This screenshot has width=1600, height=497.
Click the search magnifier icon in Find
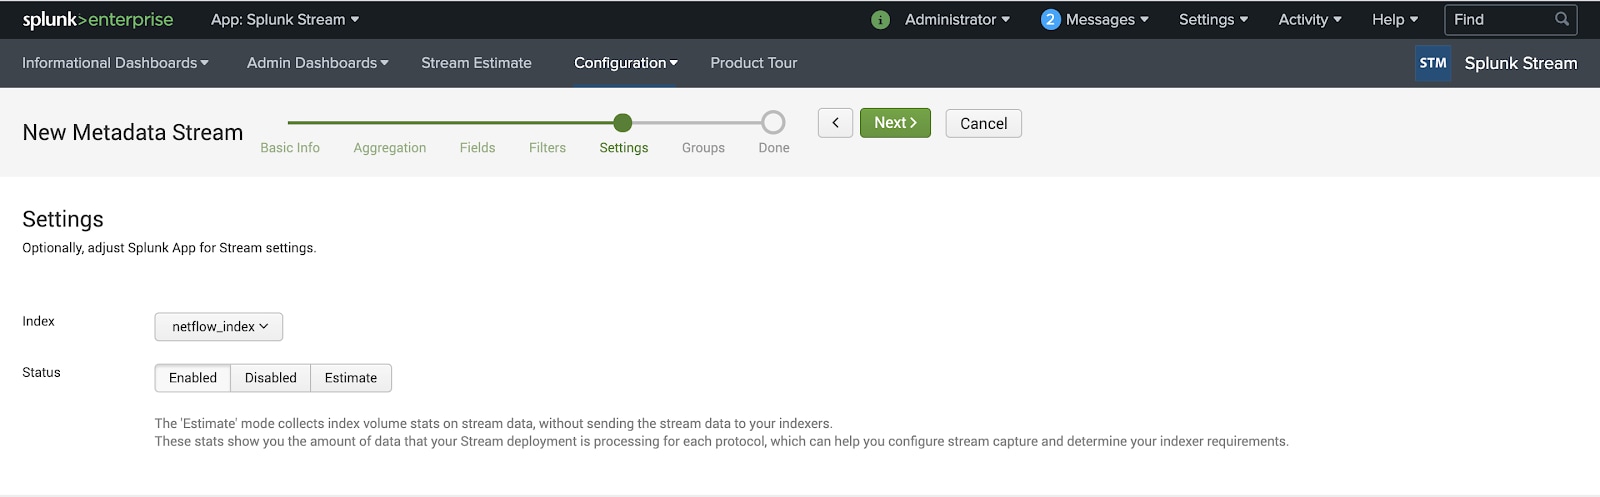pos(1562,19)
